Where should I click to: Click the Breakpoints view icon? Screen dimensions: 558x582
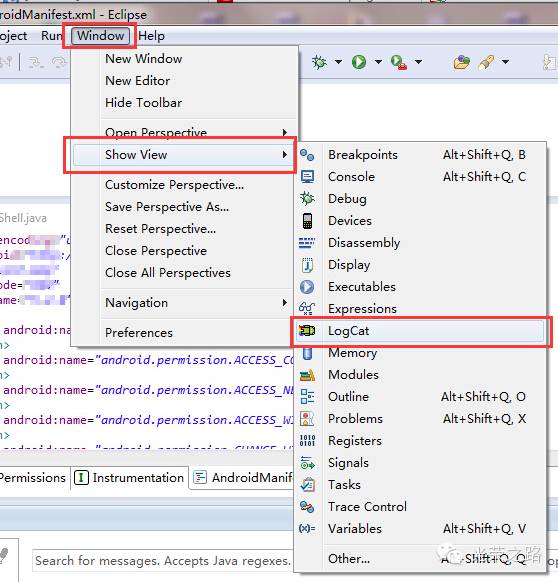click(x=307, y=155)
